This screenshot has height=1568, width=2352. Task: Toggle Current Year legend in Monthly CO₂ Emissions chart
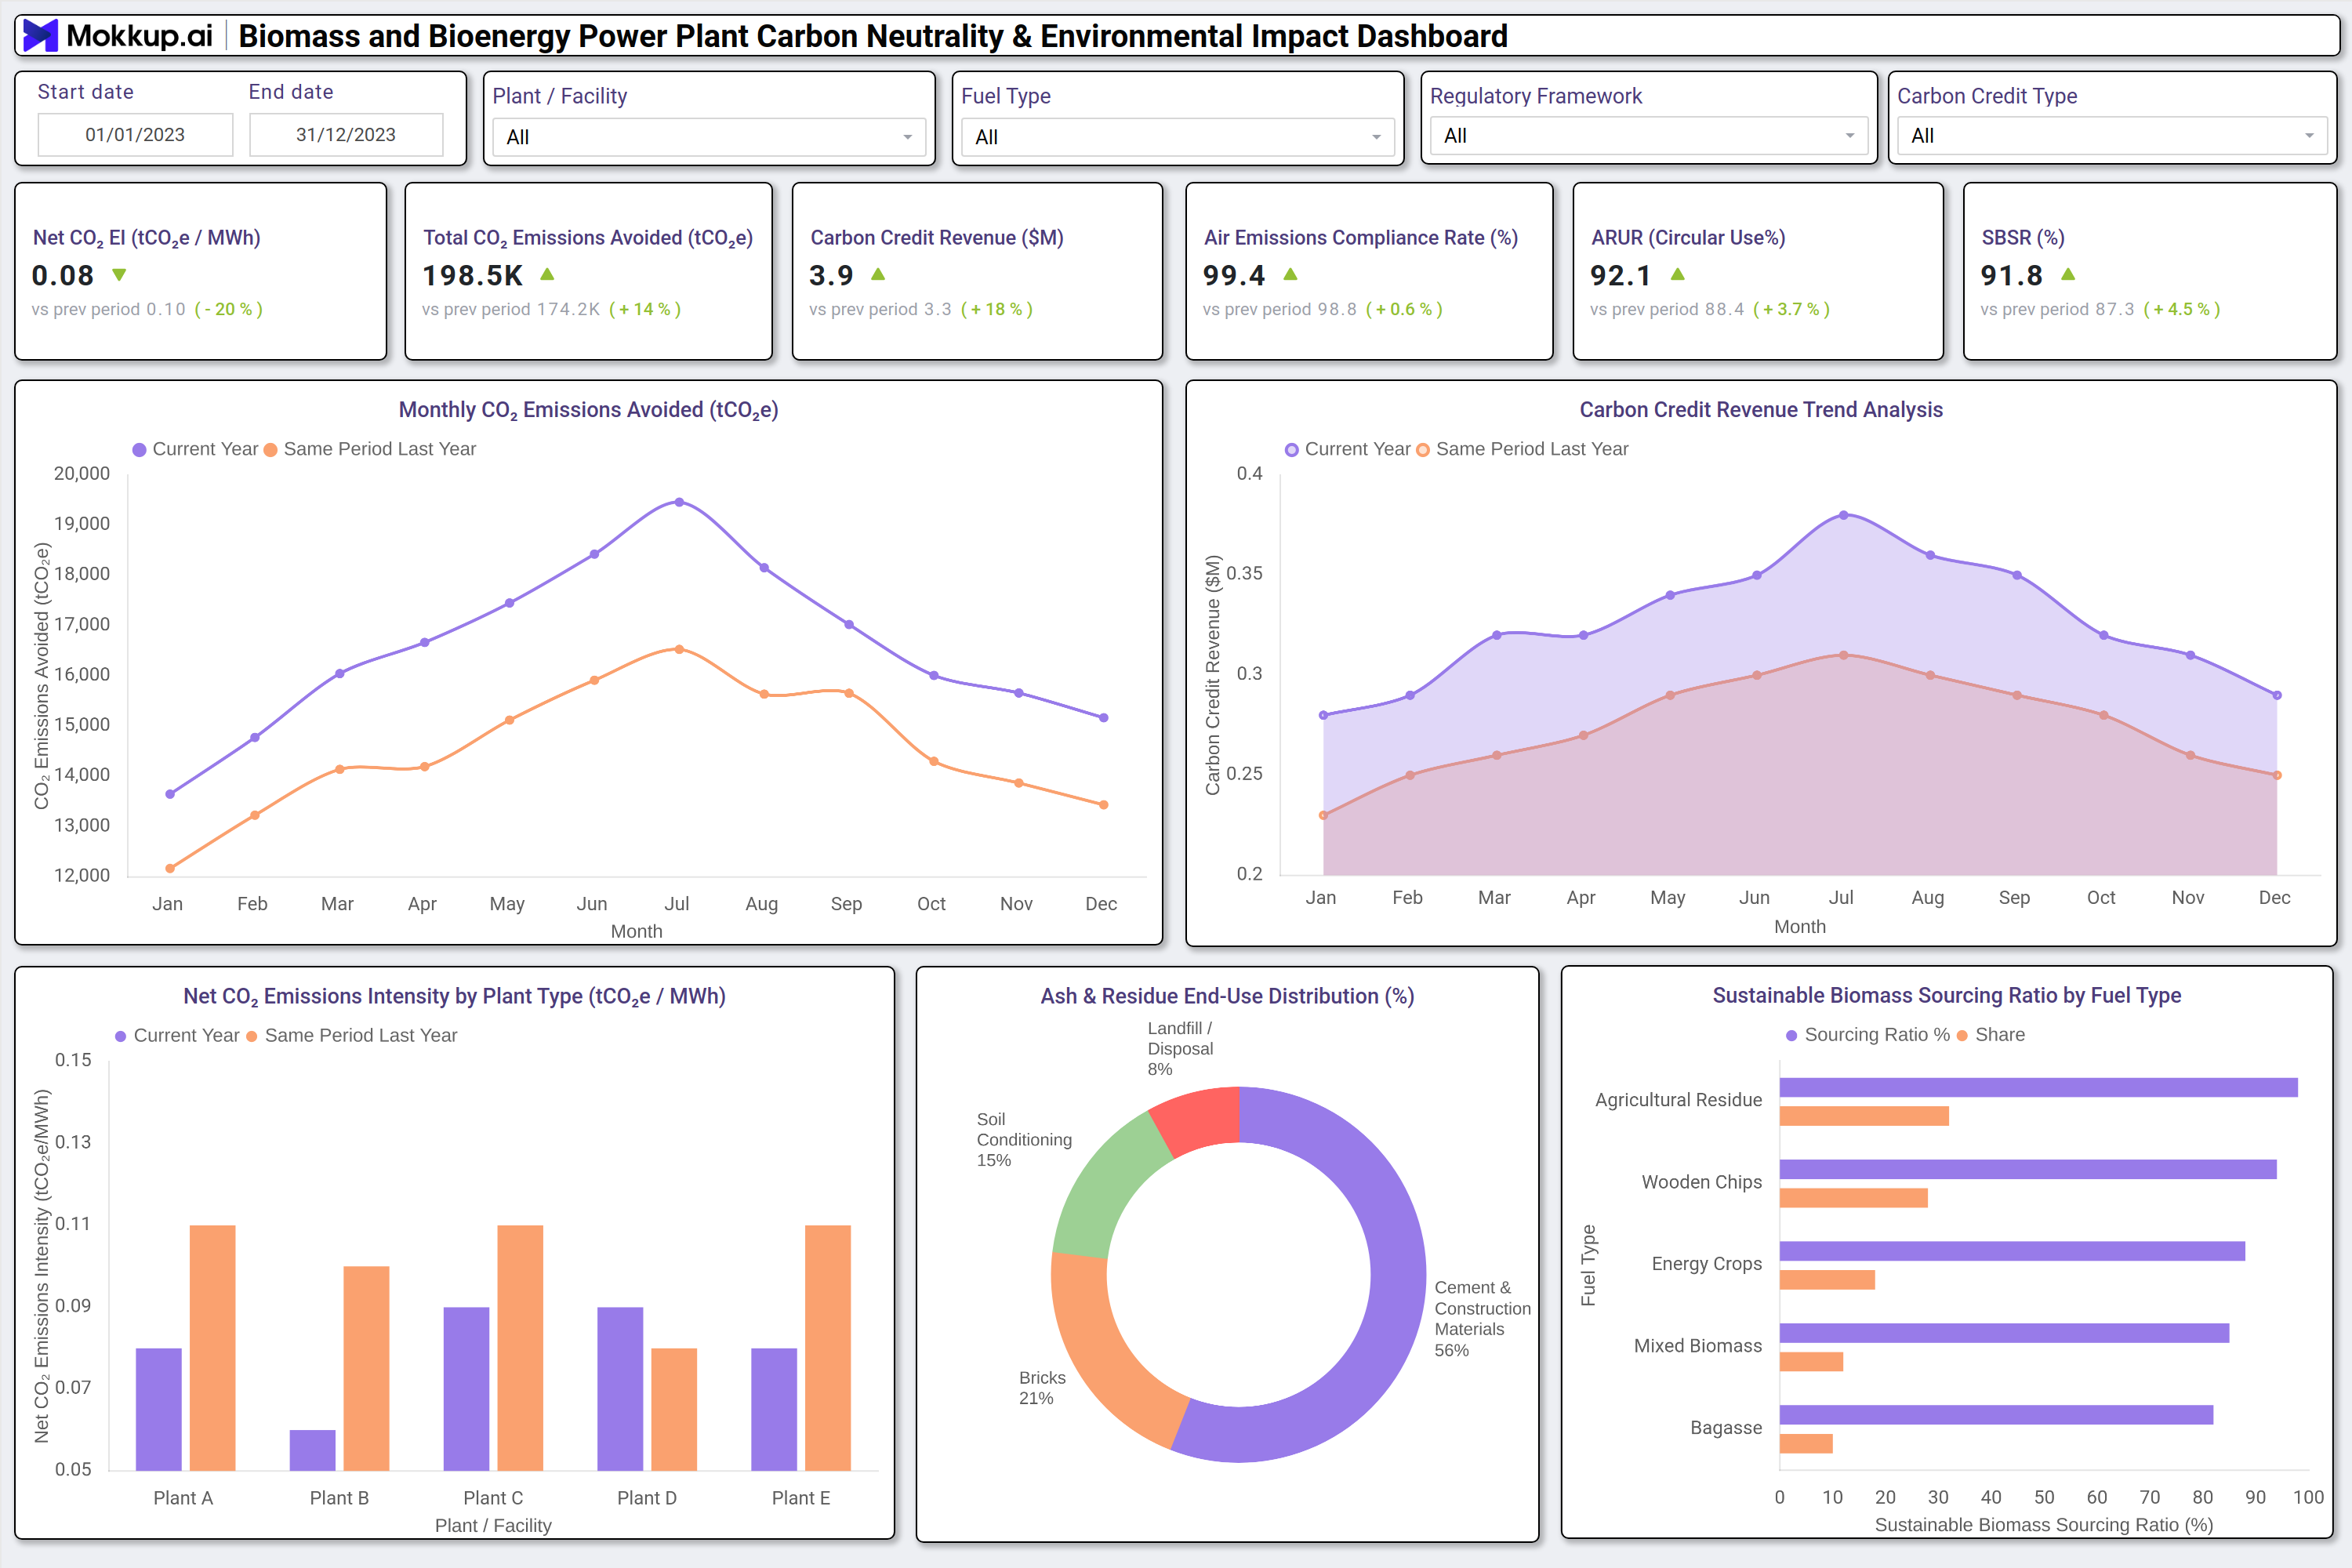pos(196,449)
